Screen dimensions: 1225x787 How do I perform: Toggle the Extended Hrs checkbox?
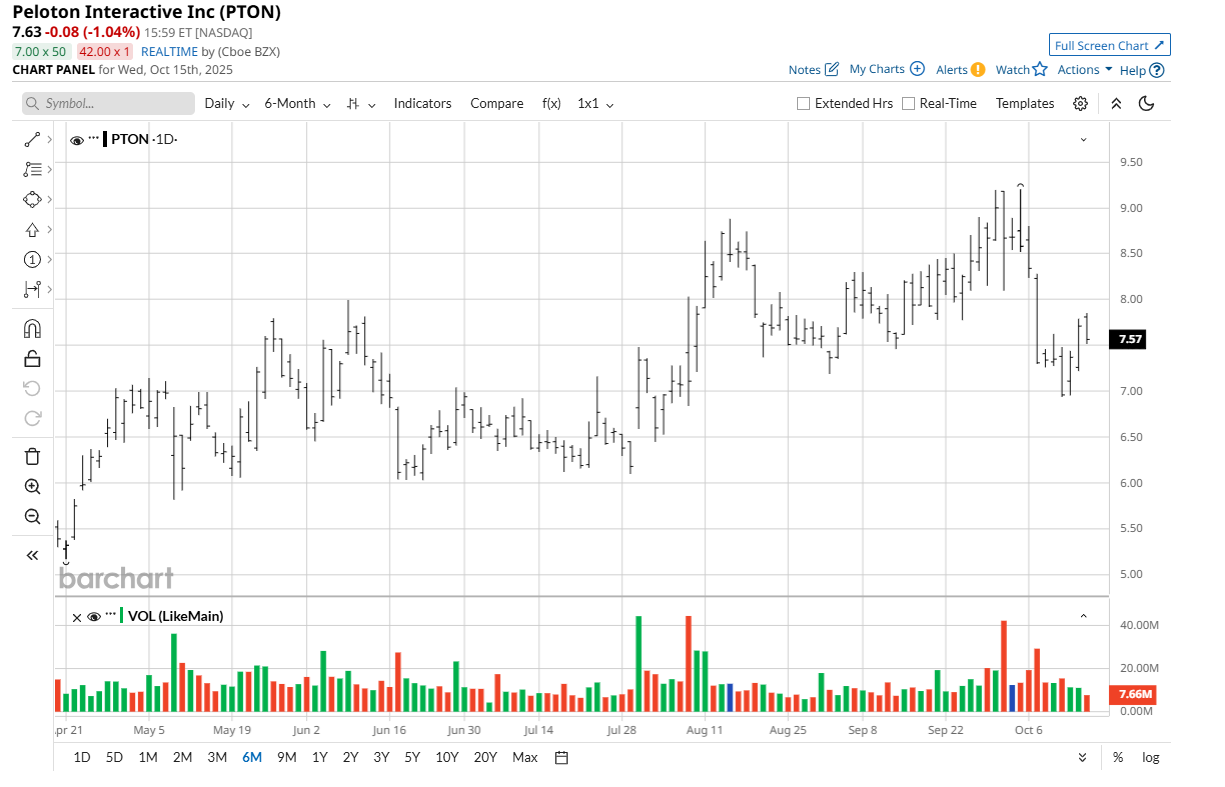point(803,103)
